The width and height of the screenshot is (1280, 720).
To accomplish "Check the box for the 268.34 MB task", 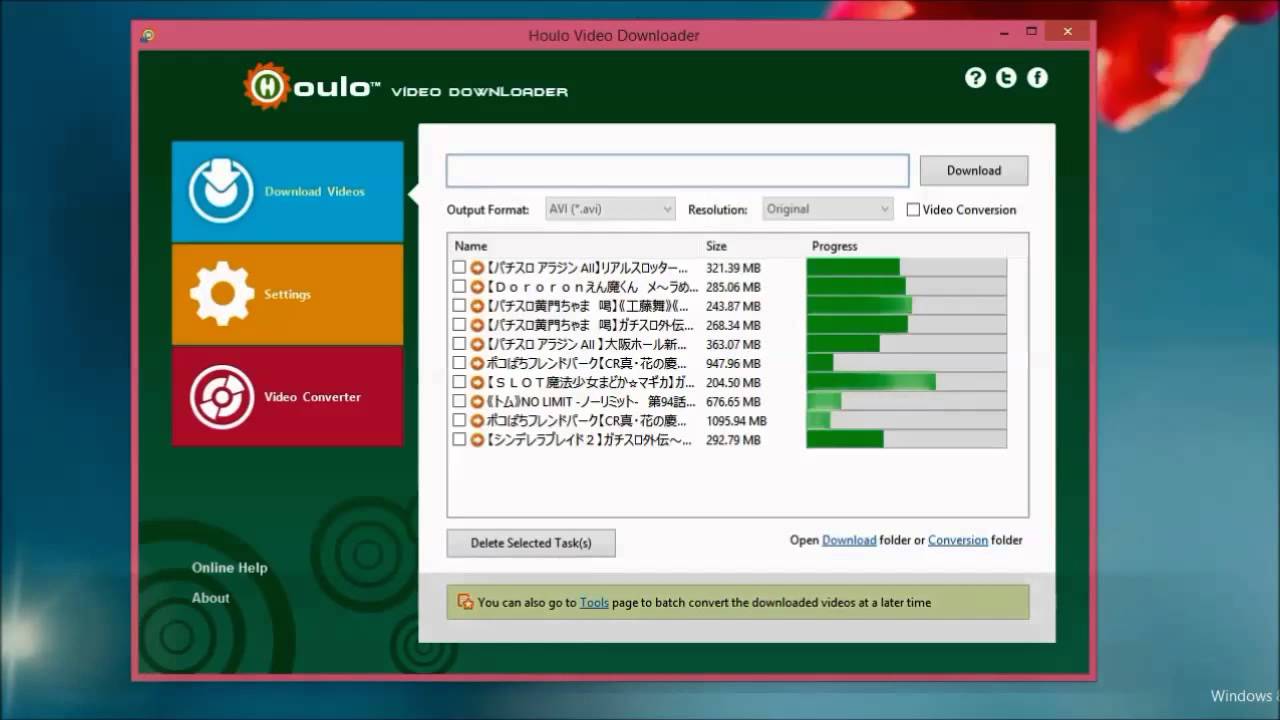I will (459, 325).
